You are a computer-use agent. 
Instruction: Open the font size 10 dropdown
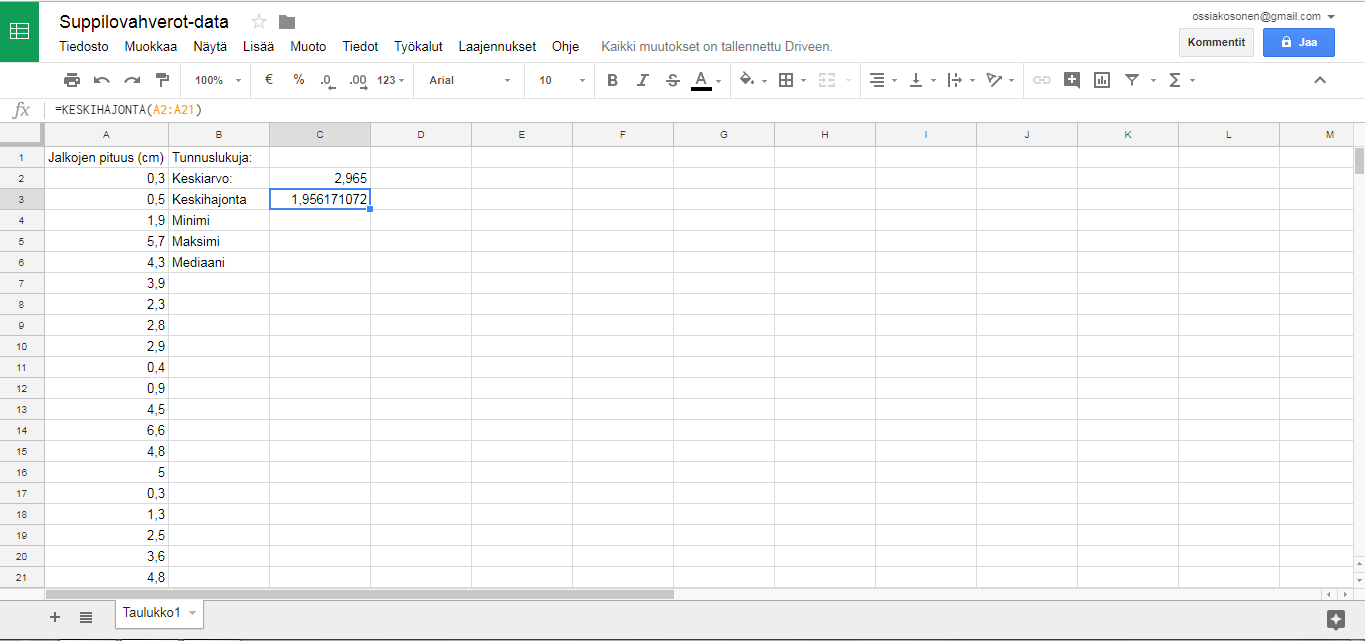click(x=560, y=80)
